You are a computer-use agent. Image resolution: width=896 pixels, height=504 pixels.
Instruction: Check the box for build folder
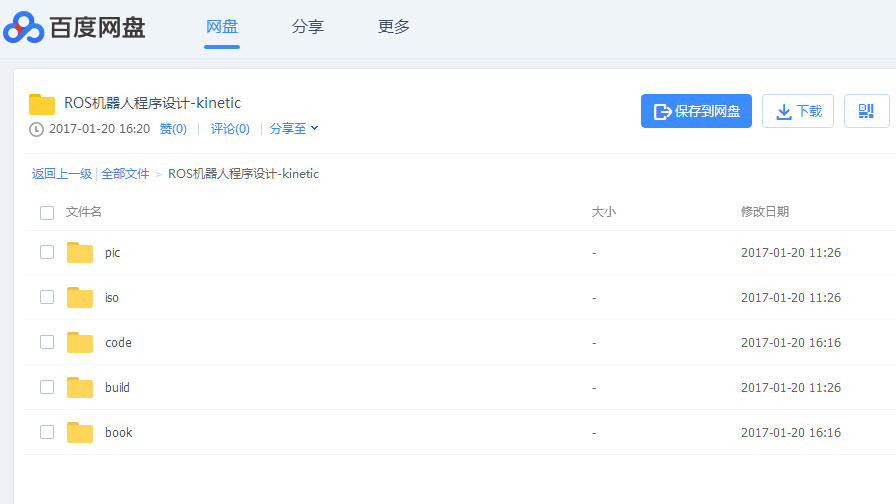tap(47, 387)
